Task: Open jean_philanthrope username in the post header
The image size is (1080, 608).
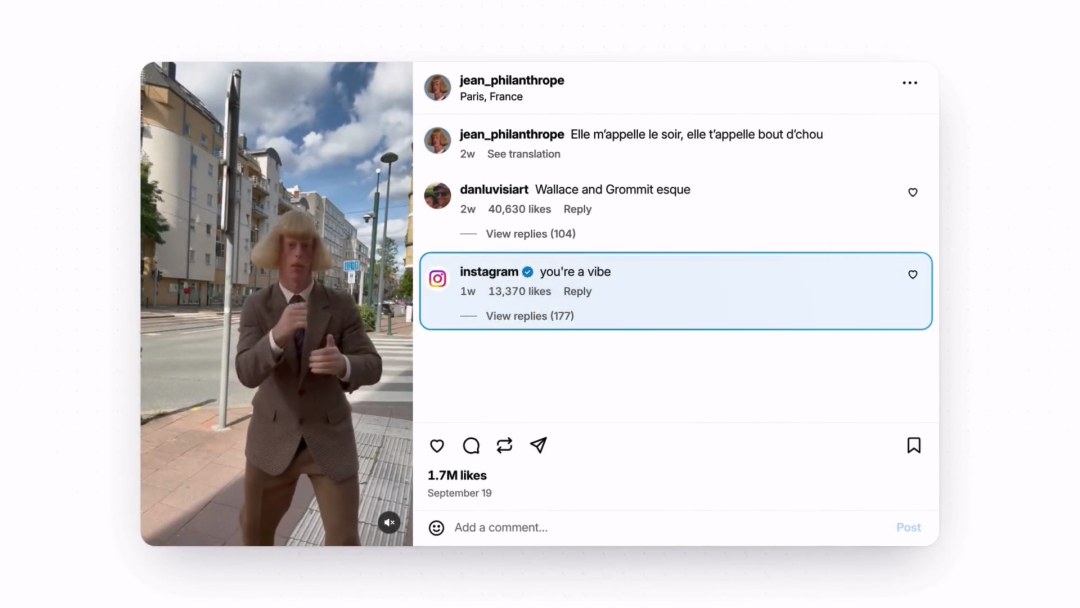Action: point(512,80)
